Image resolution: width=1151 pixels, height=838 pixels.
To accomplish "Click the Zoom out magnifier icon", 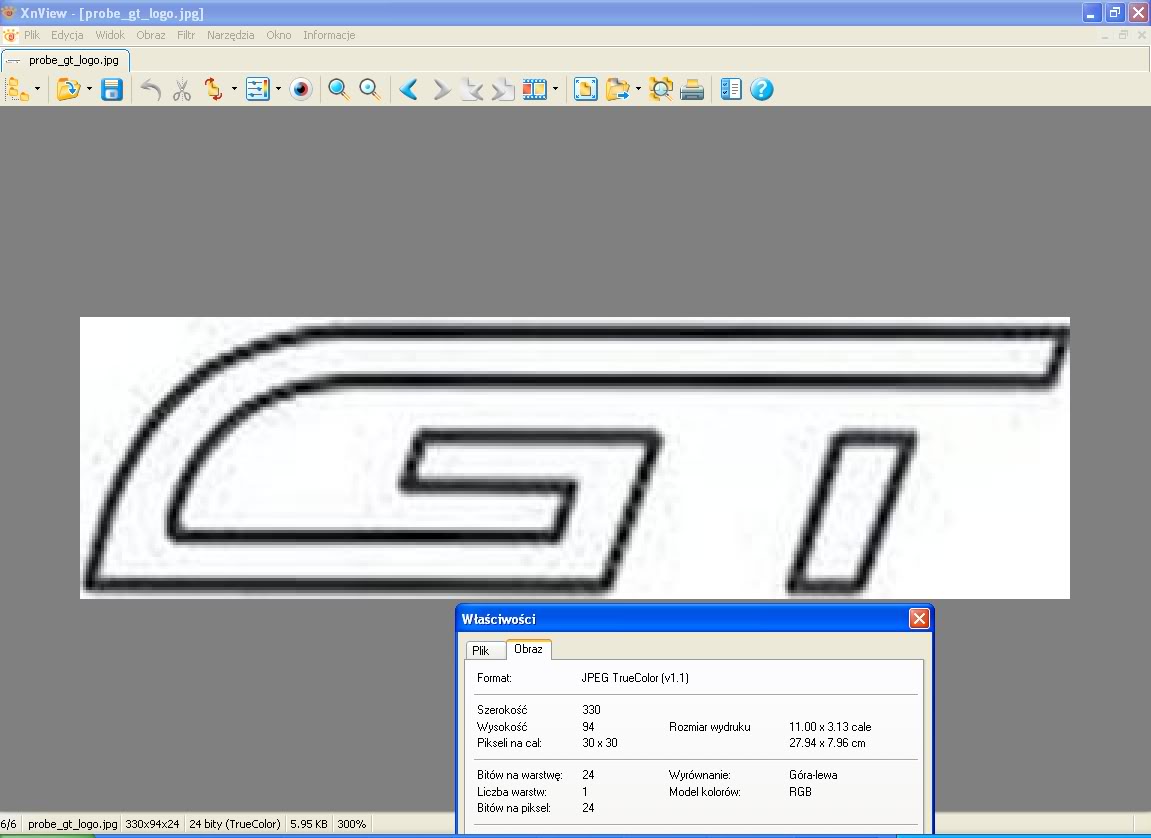I will coord(370,90).
